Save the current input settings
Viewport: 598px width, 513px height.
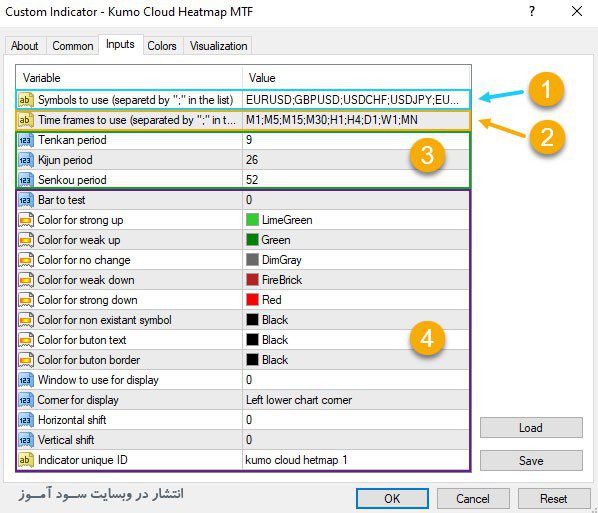[x=531, y=460]
